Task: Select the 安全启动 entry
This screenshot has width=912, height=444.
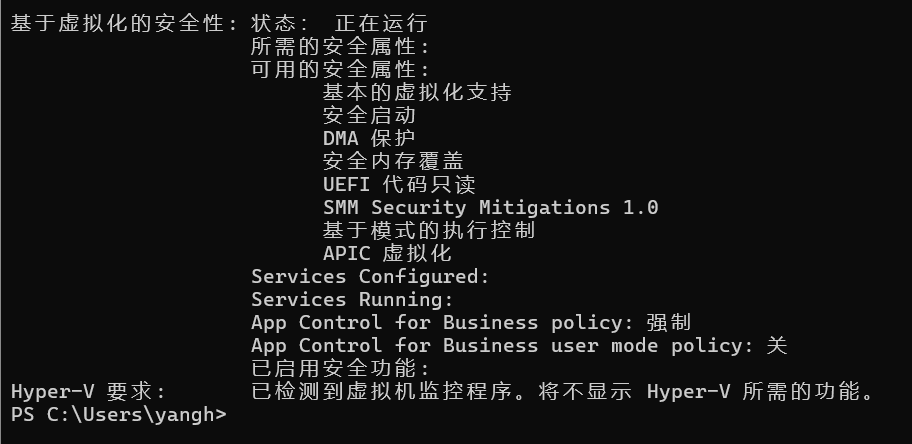Action: coord(369,115)
